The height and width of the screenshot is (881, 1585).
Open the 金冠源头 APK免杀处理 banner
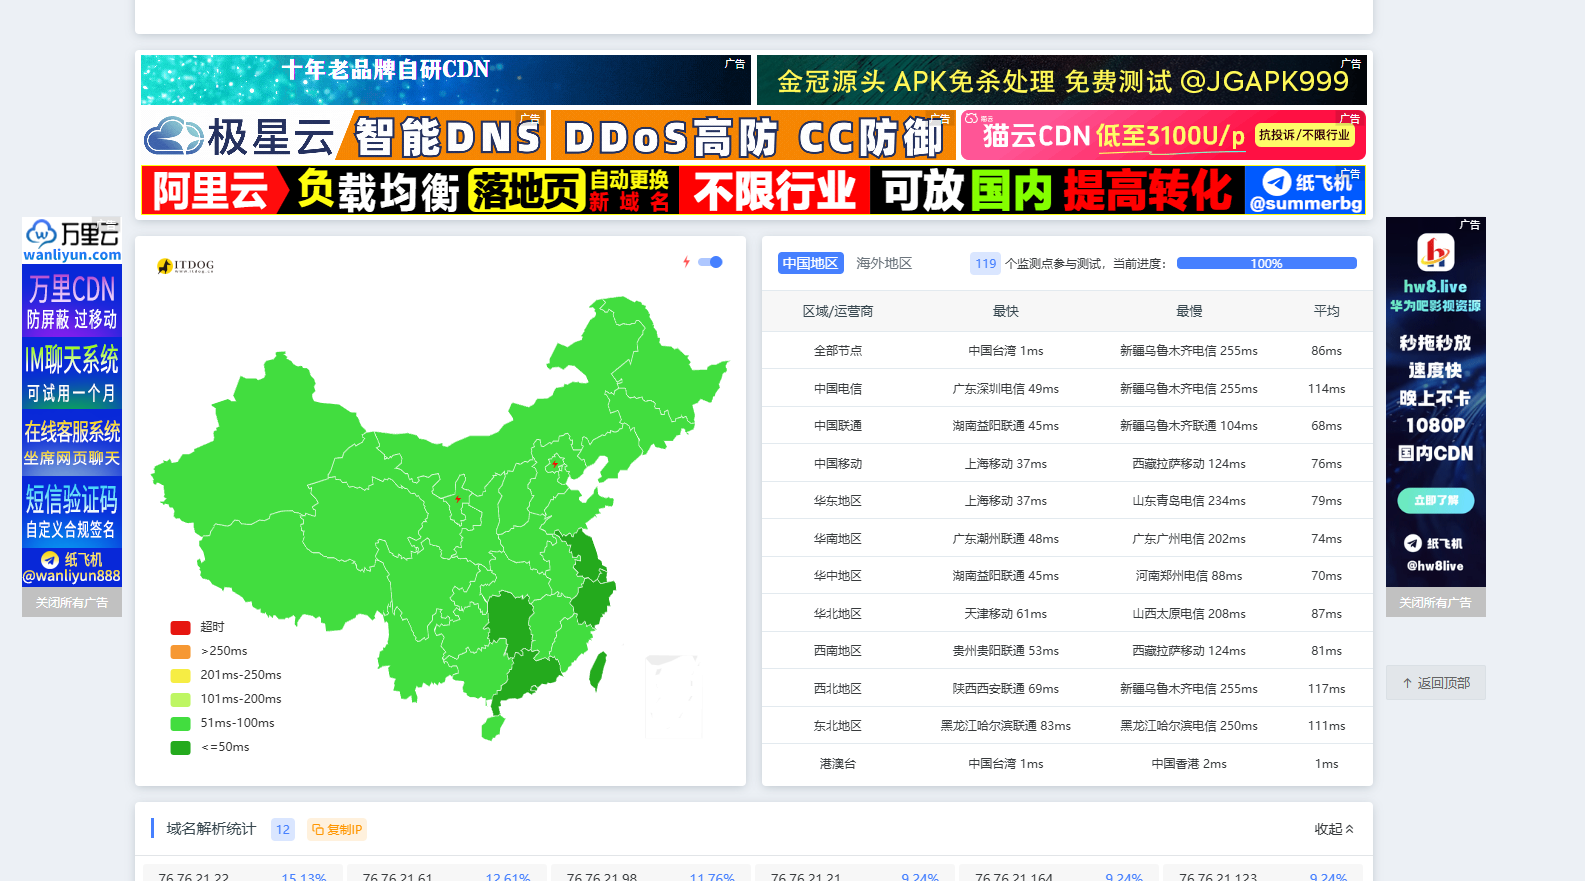tap(1062, 80)
